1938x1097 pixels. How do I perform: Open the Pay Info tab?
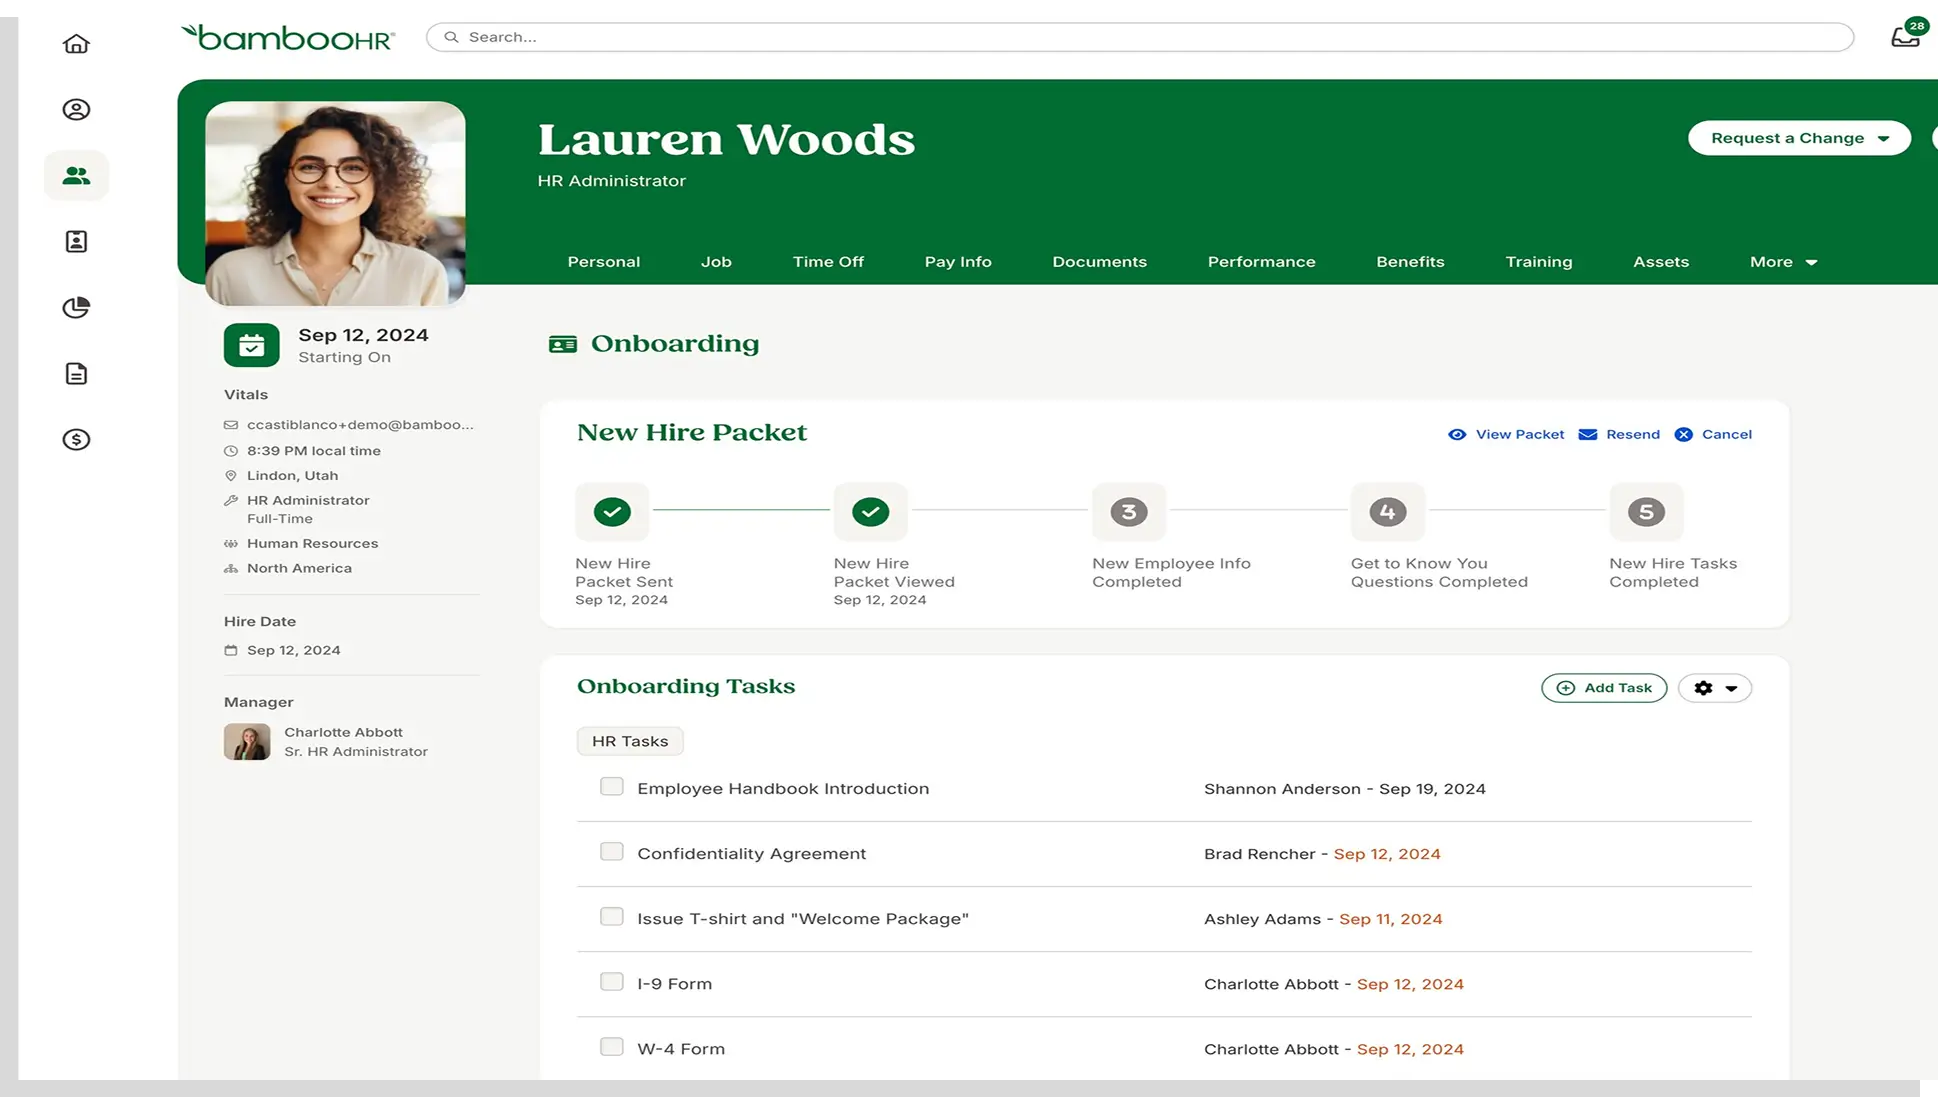pos(958,262)
